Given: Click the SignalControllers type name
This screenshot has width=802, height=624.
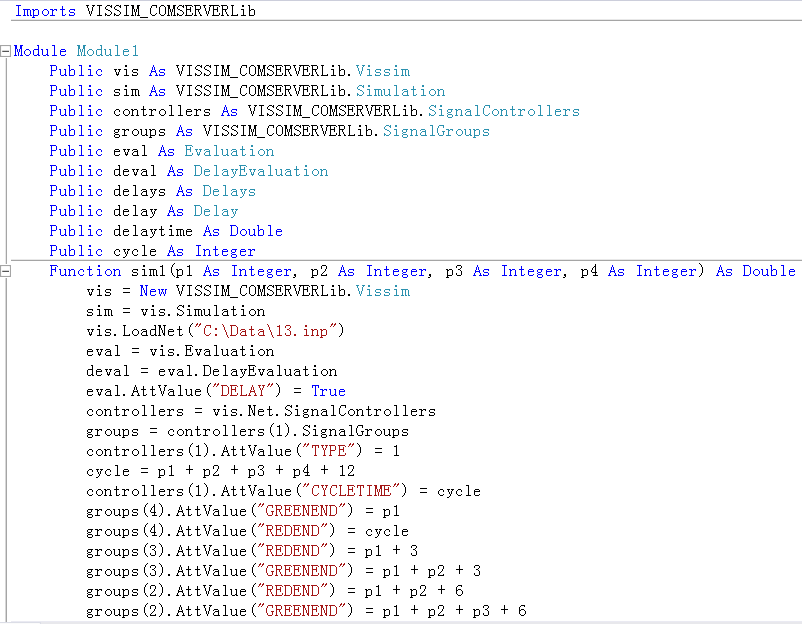Looking at the screenshot, I should (x=504, y=110).
